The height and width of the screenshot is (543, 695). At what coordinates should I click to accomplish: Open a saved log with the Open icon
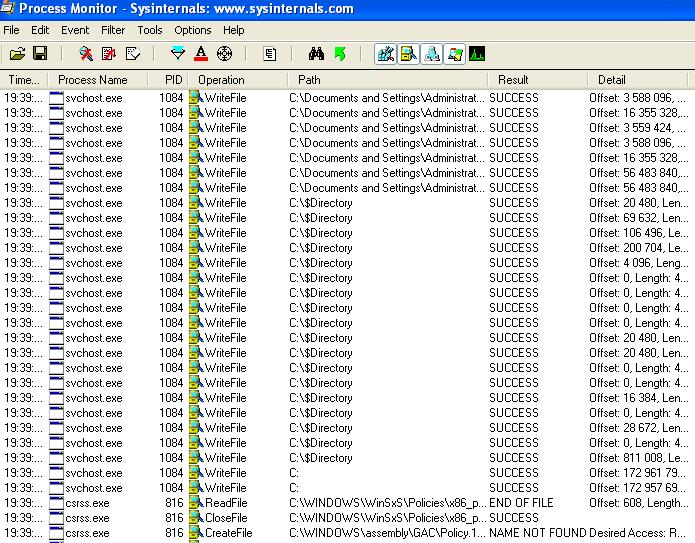[x=17, y=54]
